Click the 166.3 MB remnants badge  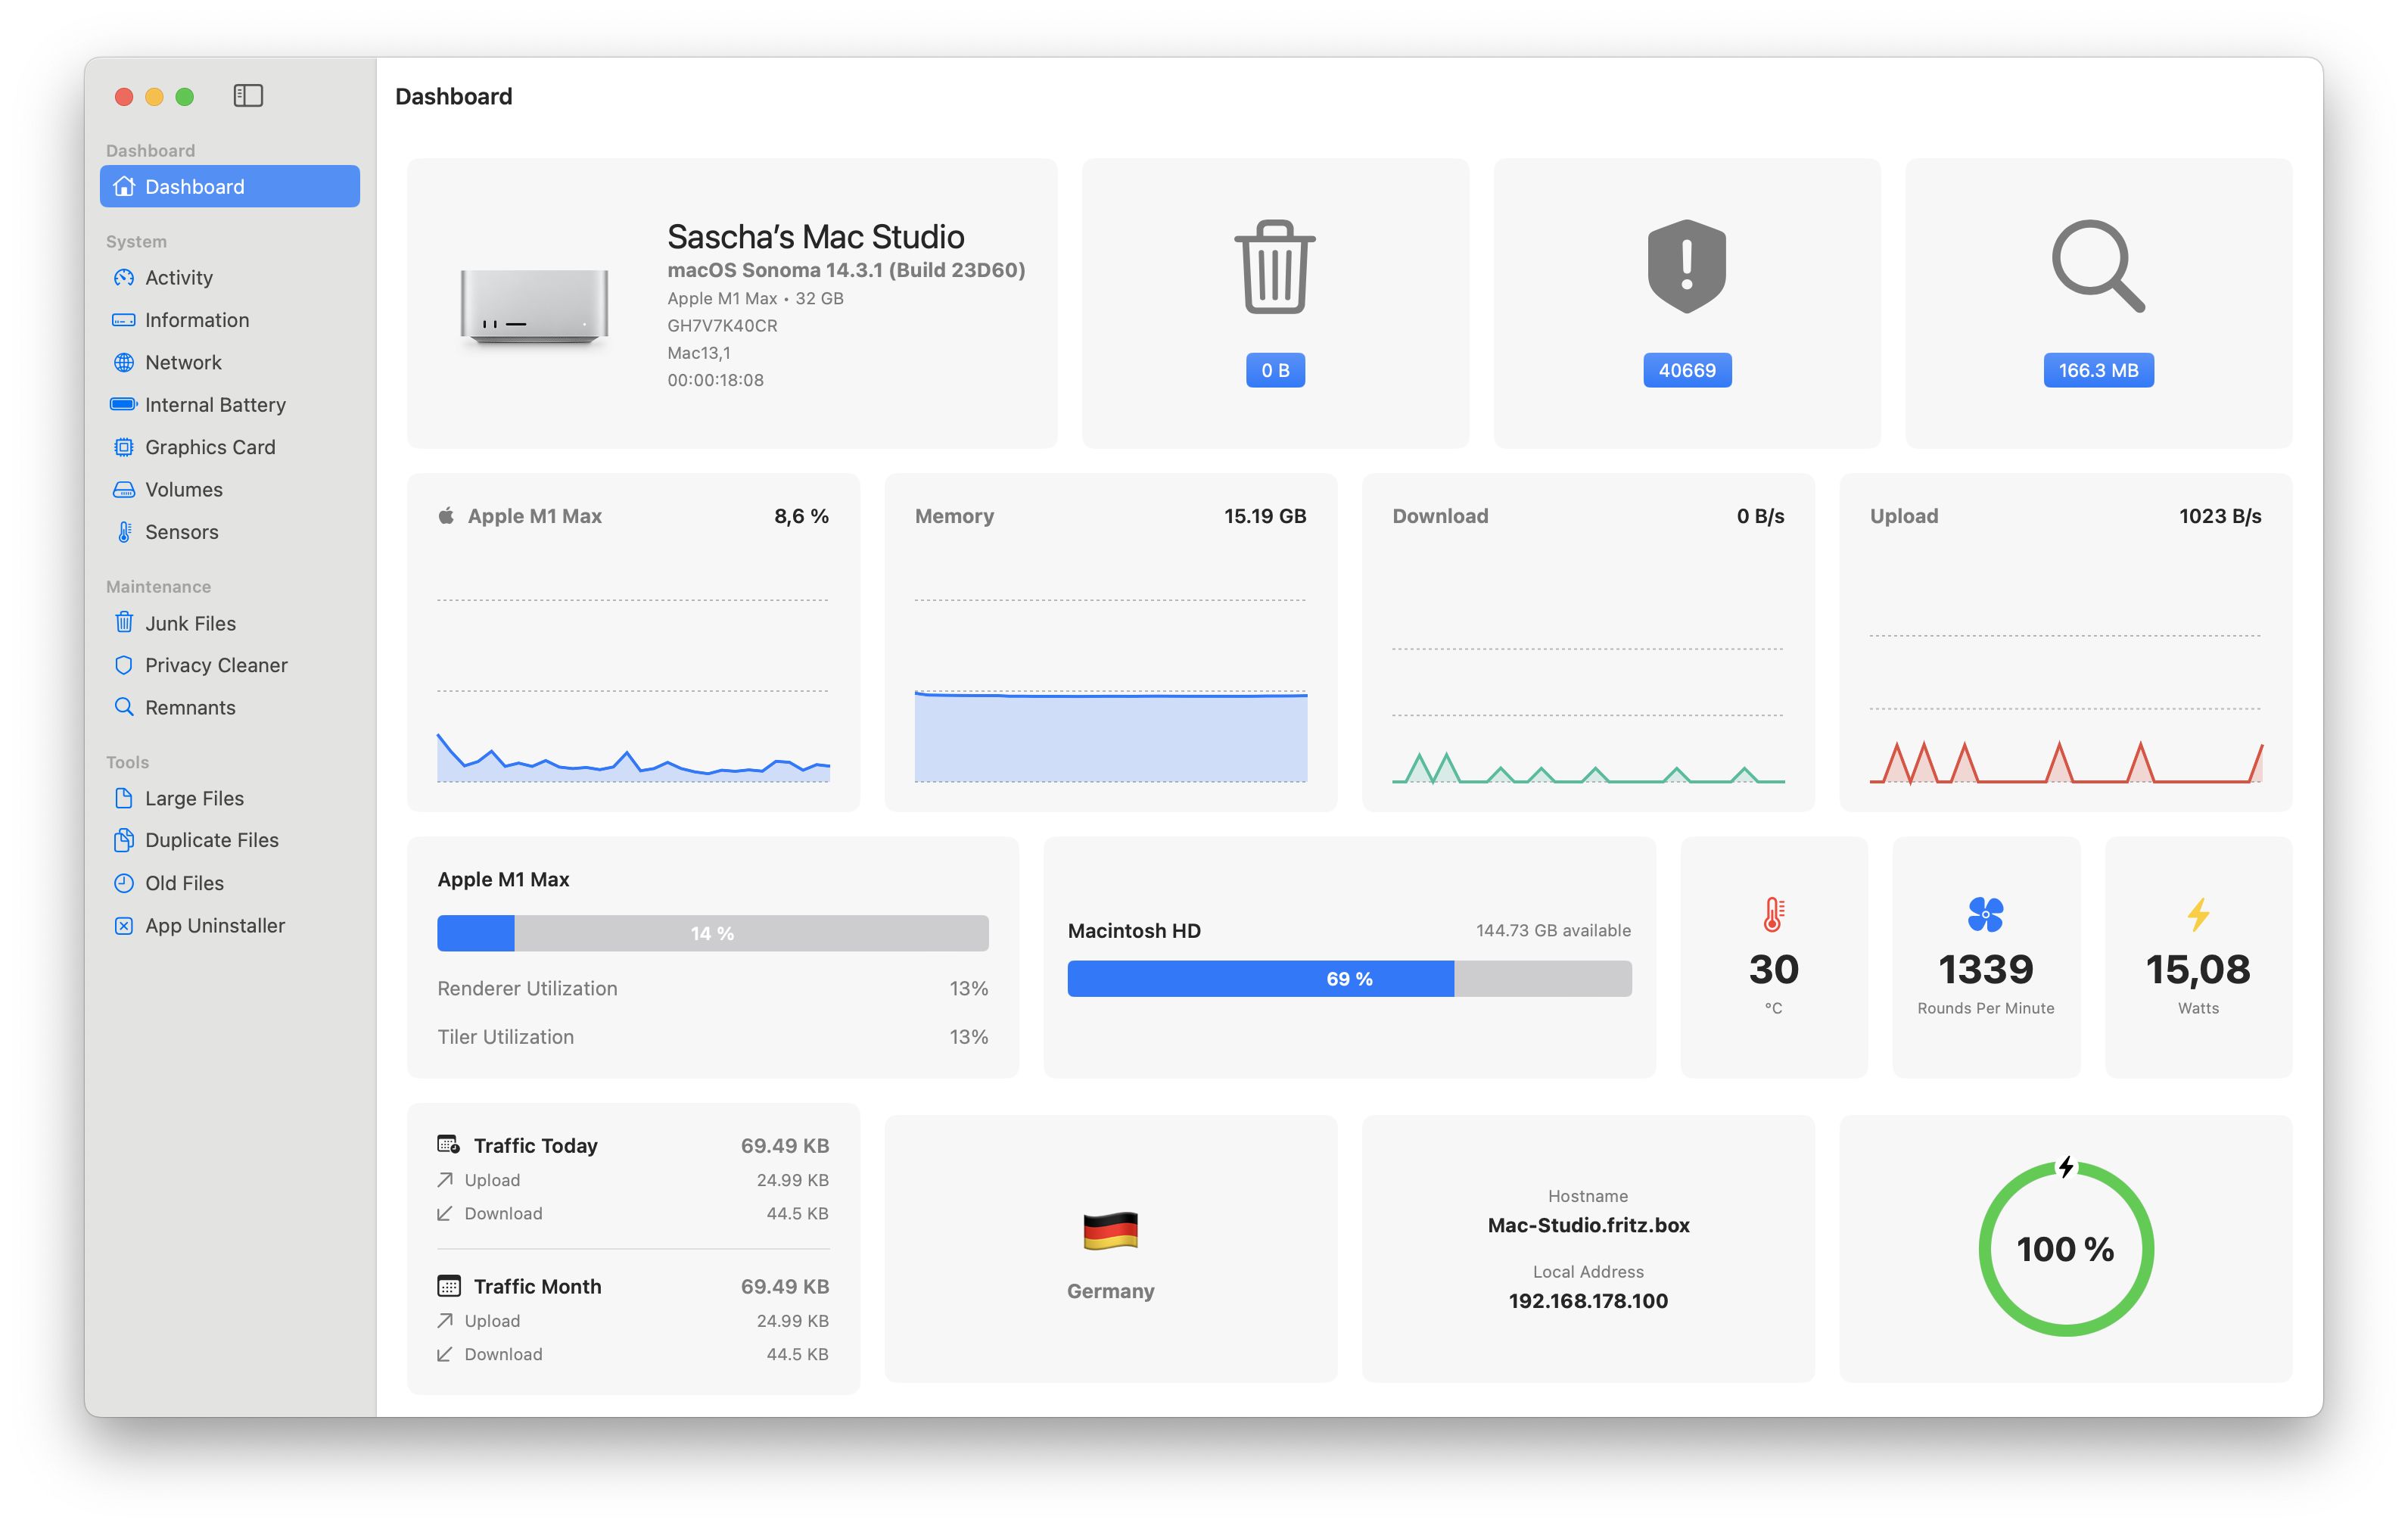pos(2098,371)
